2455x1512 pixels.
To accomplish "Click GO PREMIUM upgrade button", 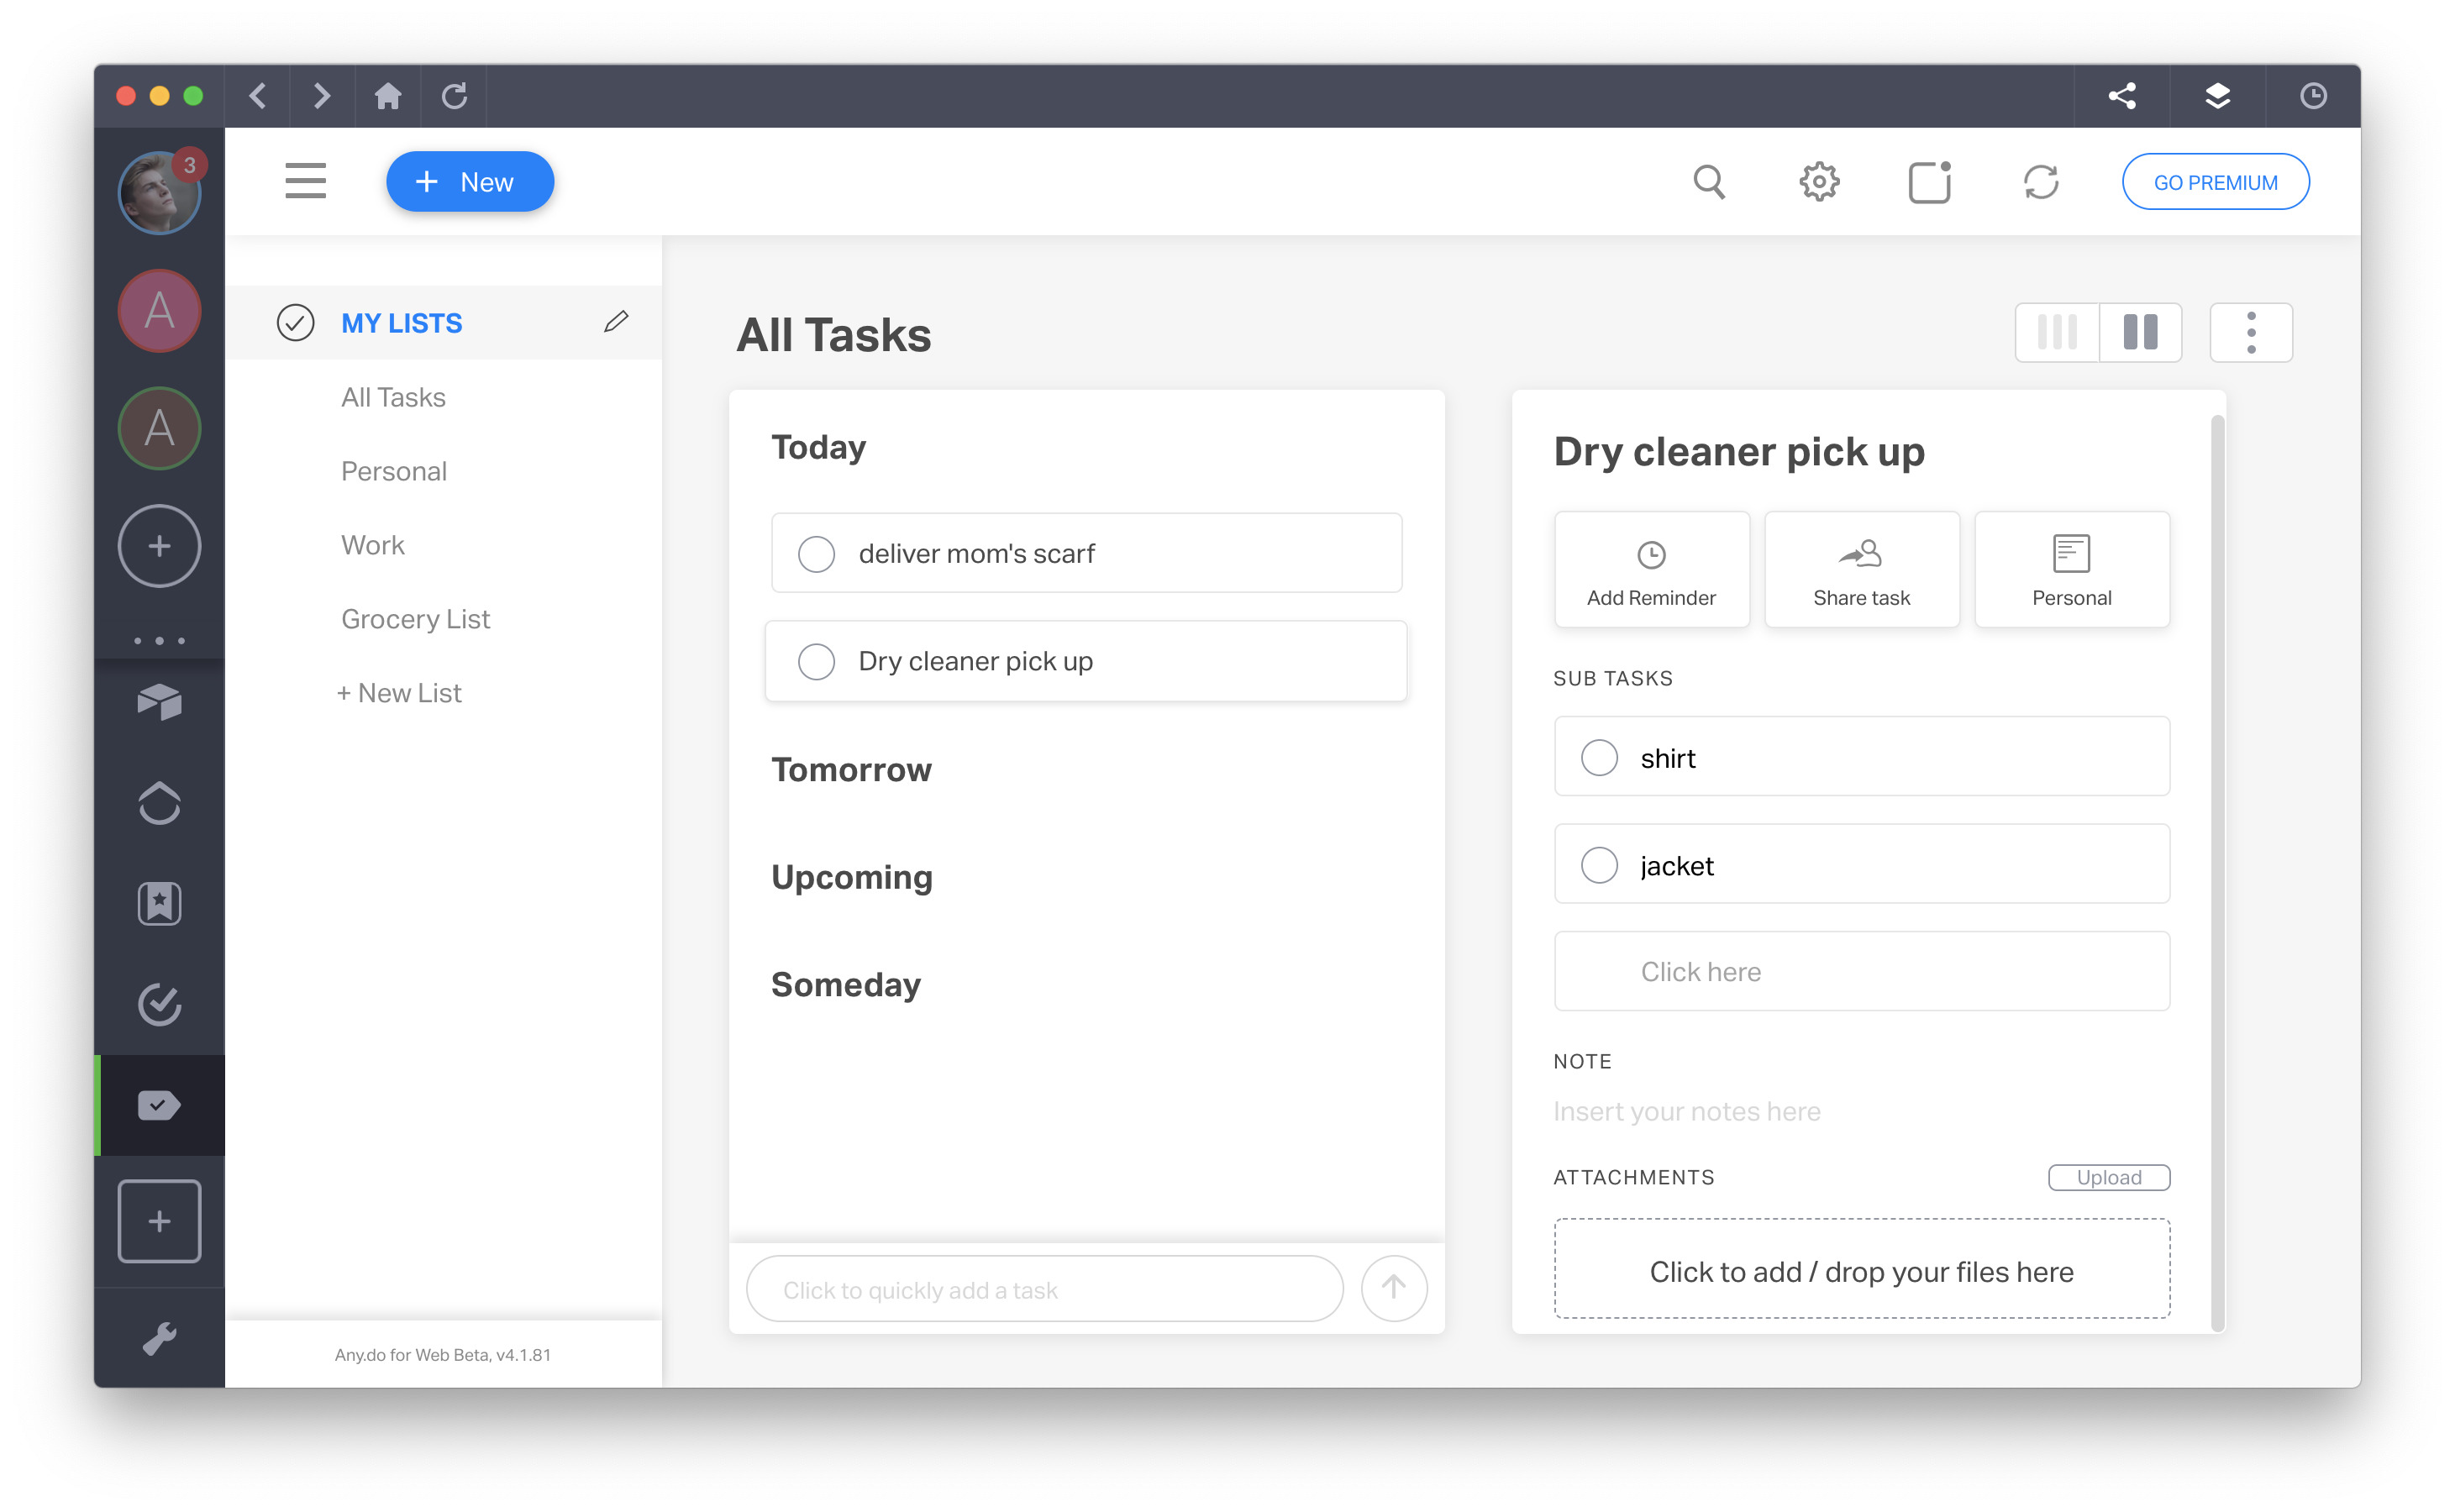I will (x=2215, y=182).
